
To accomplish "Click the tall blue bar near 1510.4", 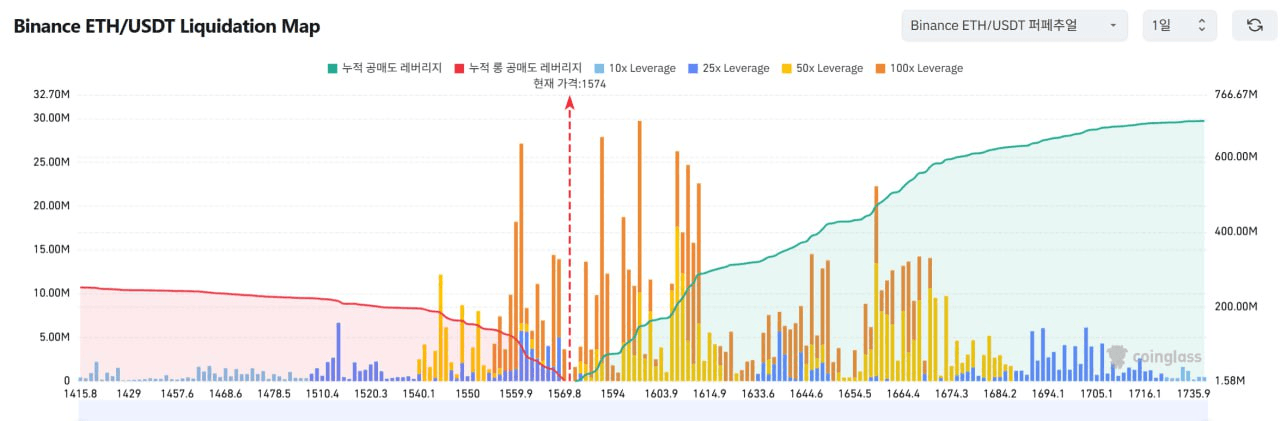I will (x=338, y=350).
